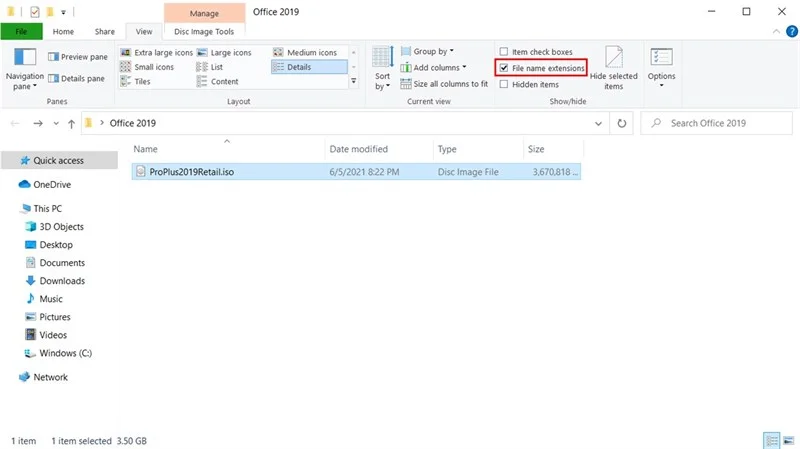Image resolution: width=800 pixels, height=449 pixels.
Task: Collapse the ribbon with the chevron
Action: point(776,32)
